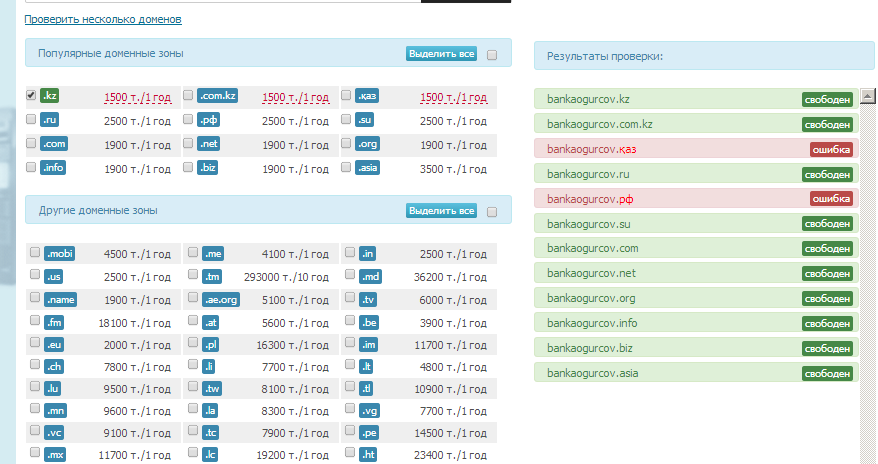Click the results scrollbar up arrow
This screenshot has height=464, width=878.
click(867, 96)
